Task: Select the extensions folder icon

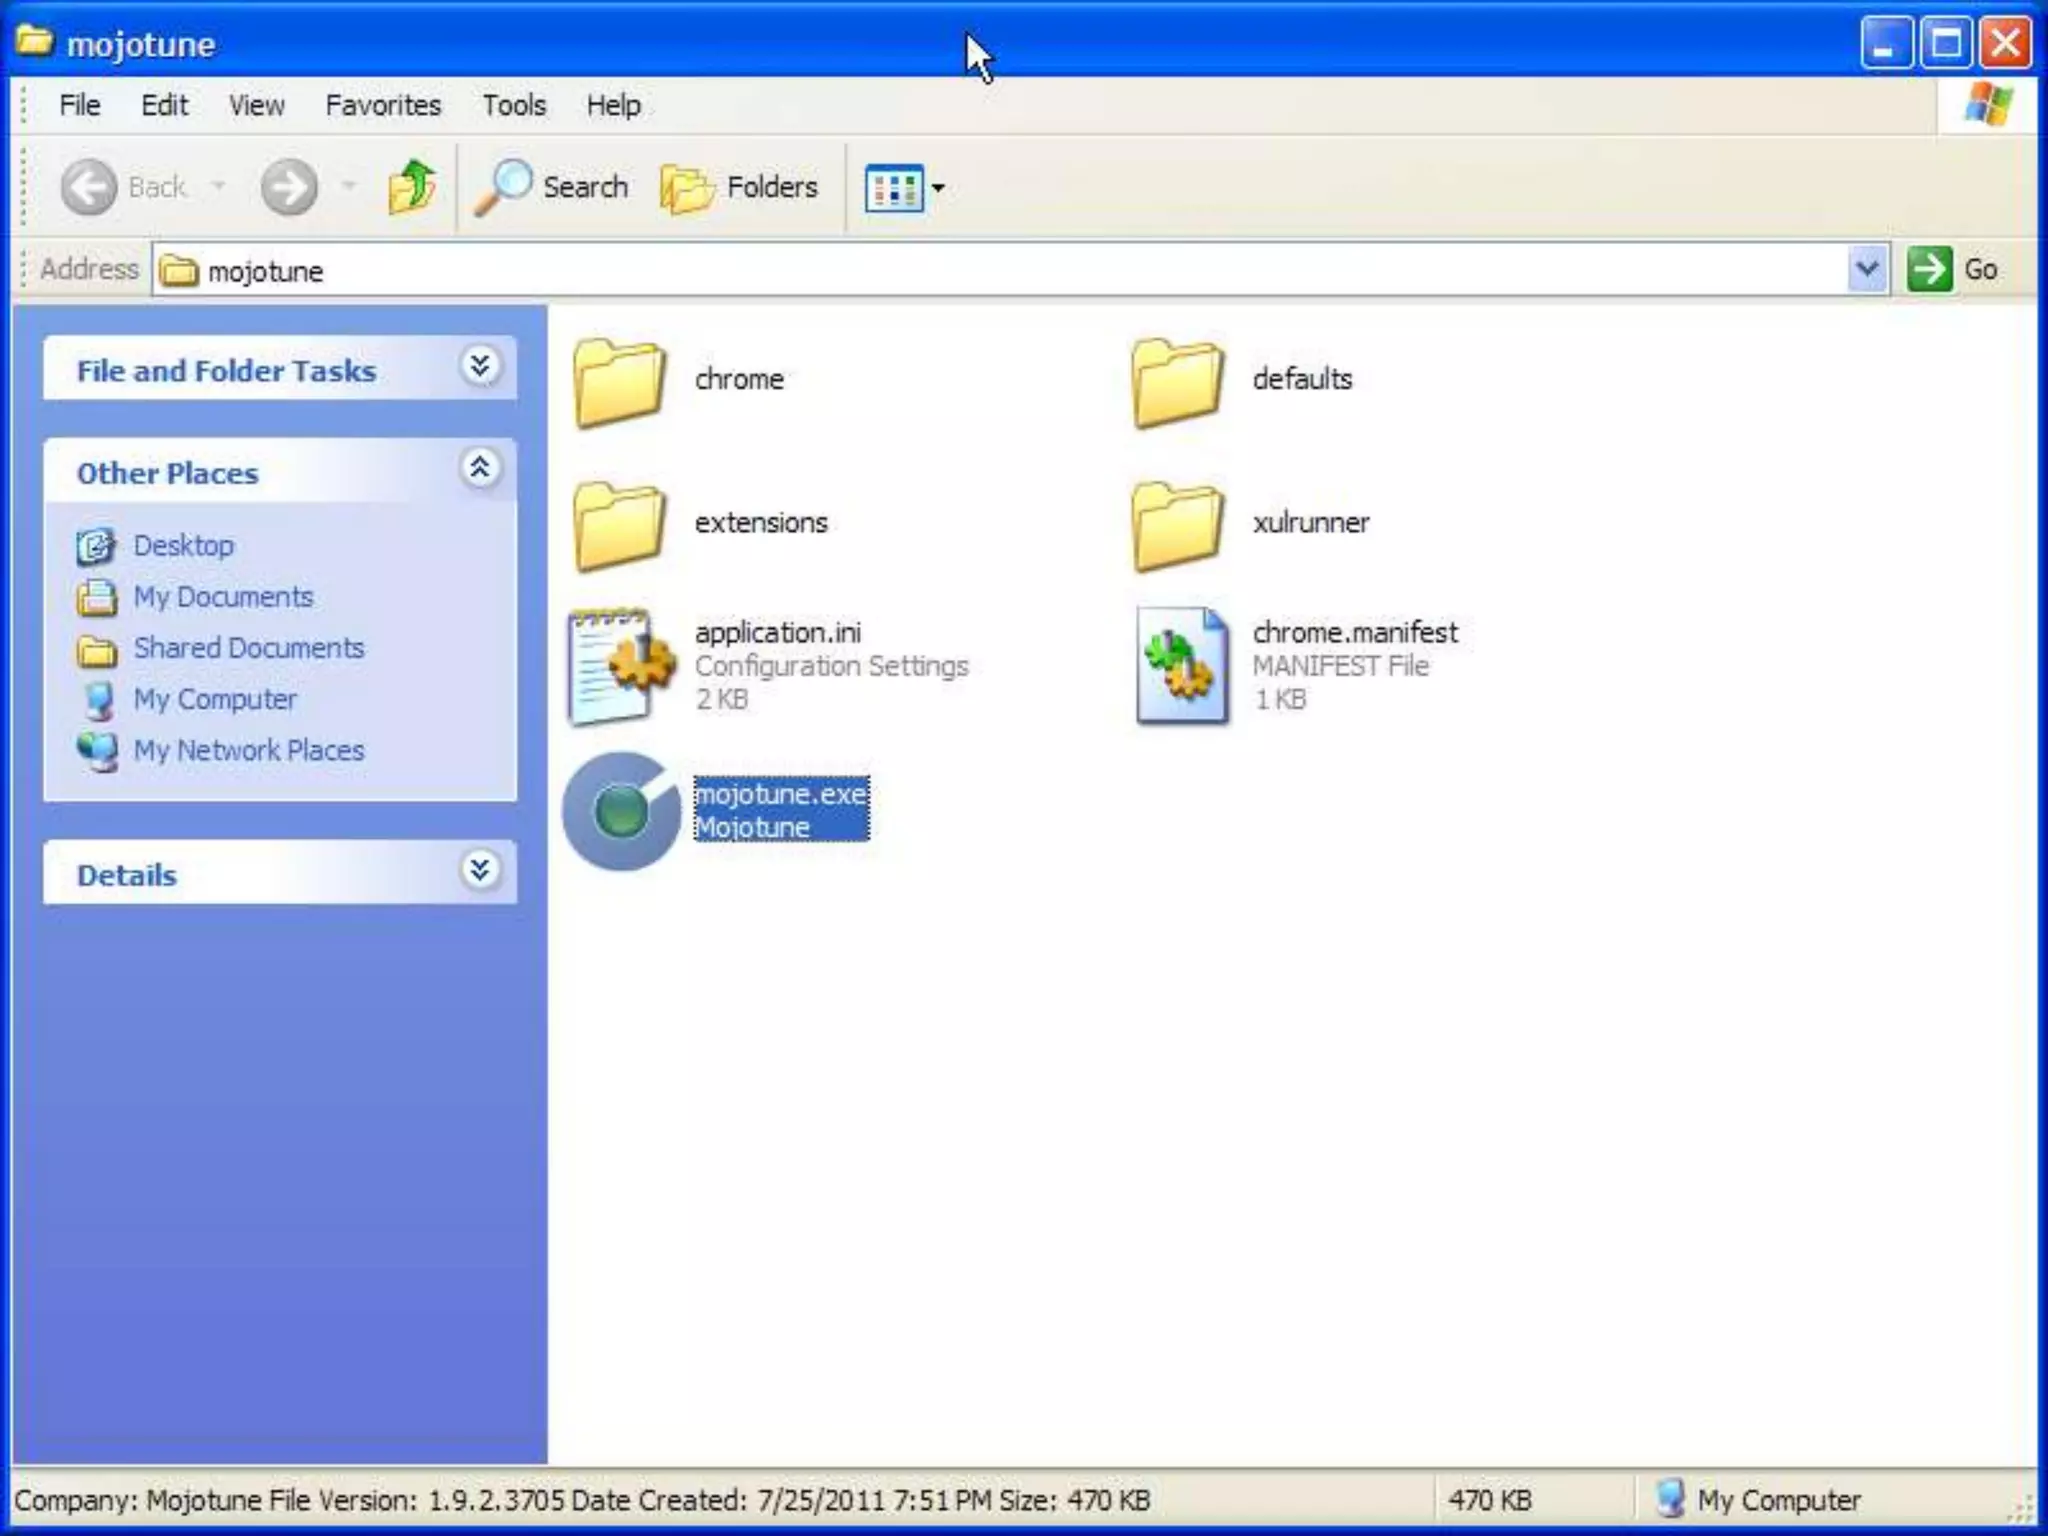Action: [x=620, y=524]
